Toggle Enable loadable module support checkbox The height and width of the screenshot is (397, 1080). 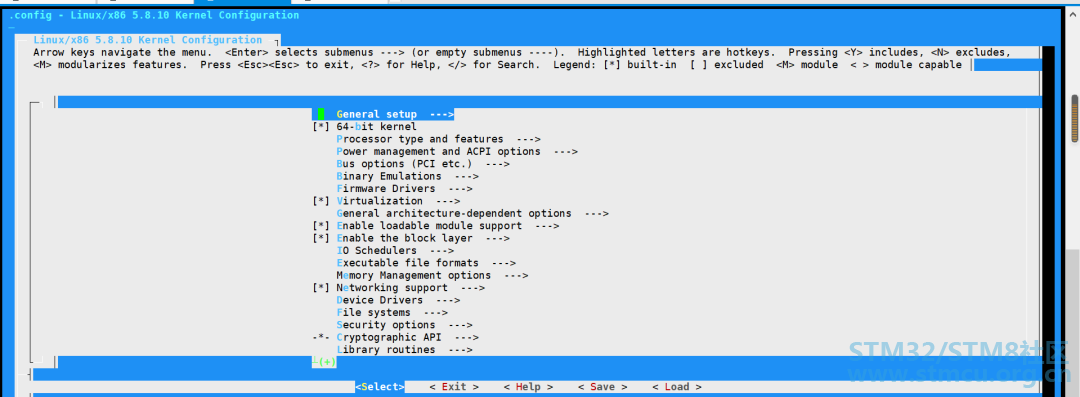click(321, 226)
